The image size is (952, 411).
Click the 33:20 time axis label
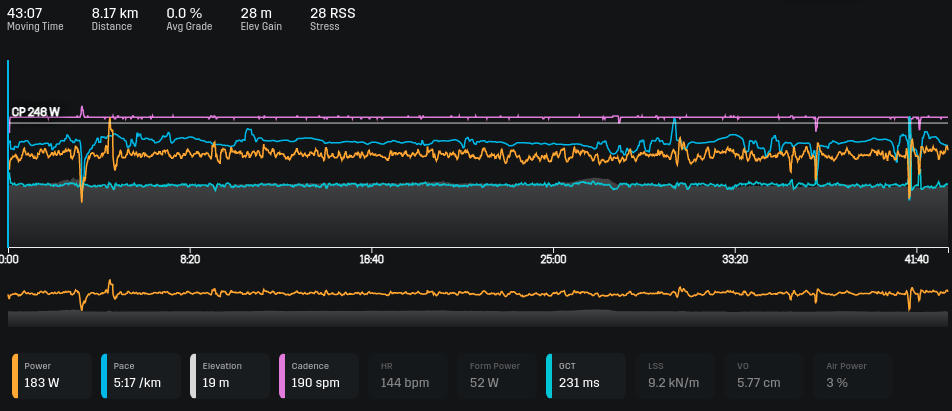[734, 259]
